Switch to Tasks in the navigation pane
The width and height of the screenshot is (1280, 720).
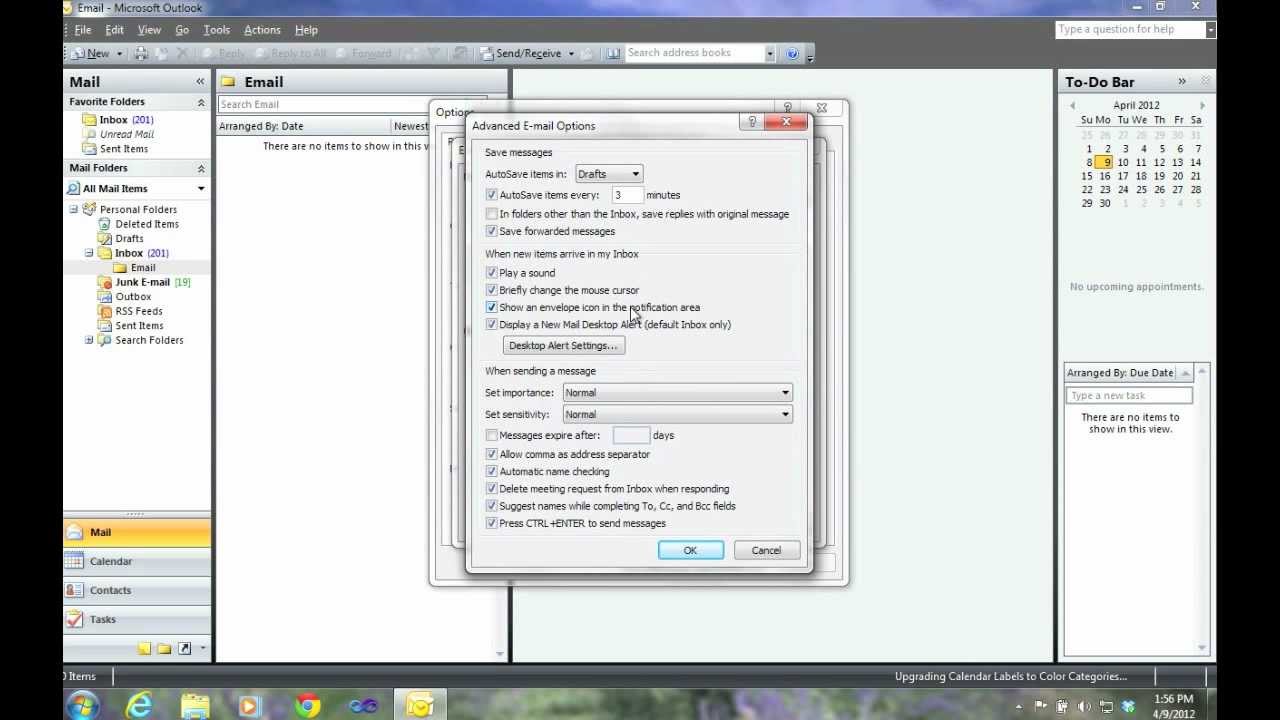137,619
